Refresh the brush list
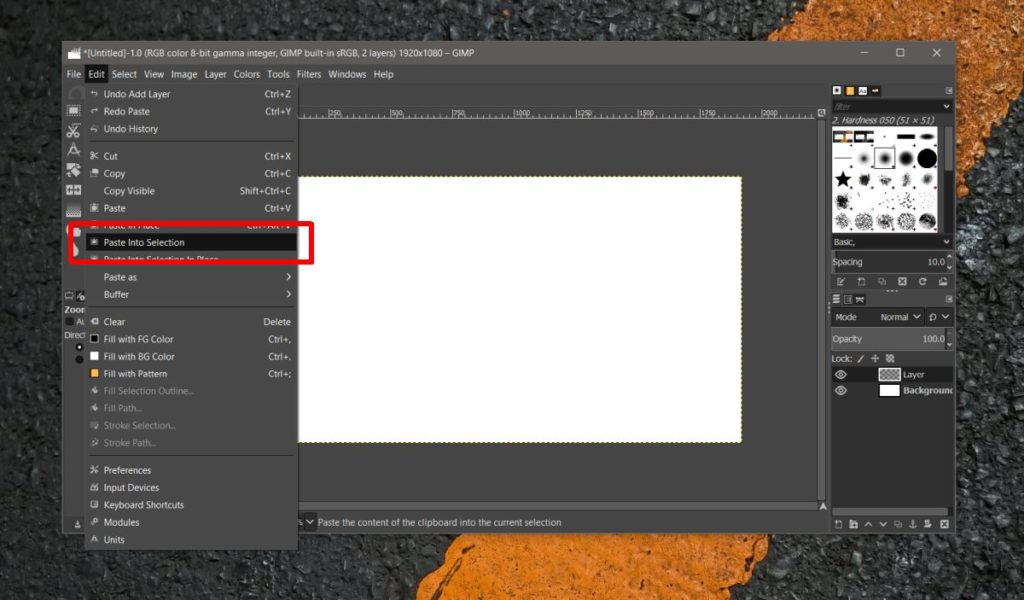The height and width of the screenshot is (600, 1024). click(922, 282)
